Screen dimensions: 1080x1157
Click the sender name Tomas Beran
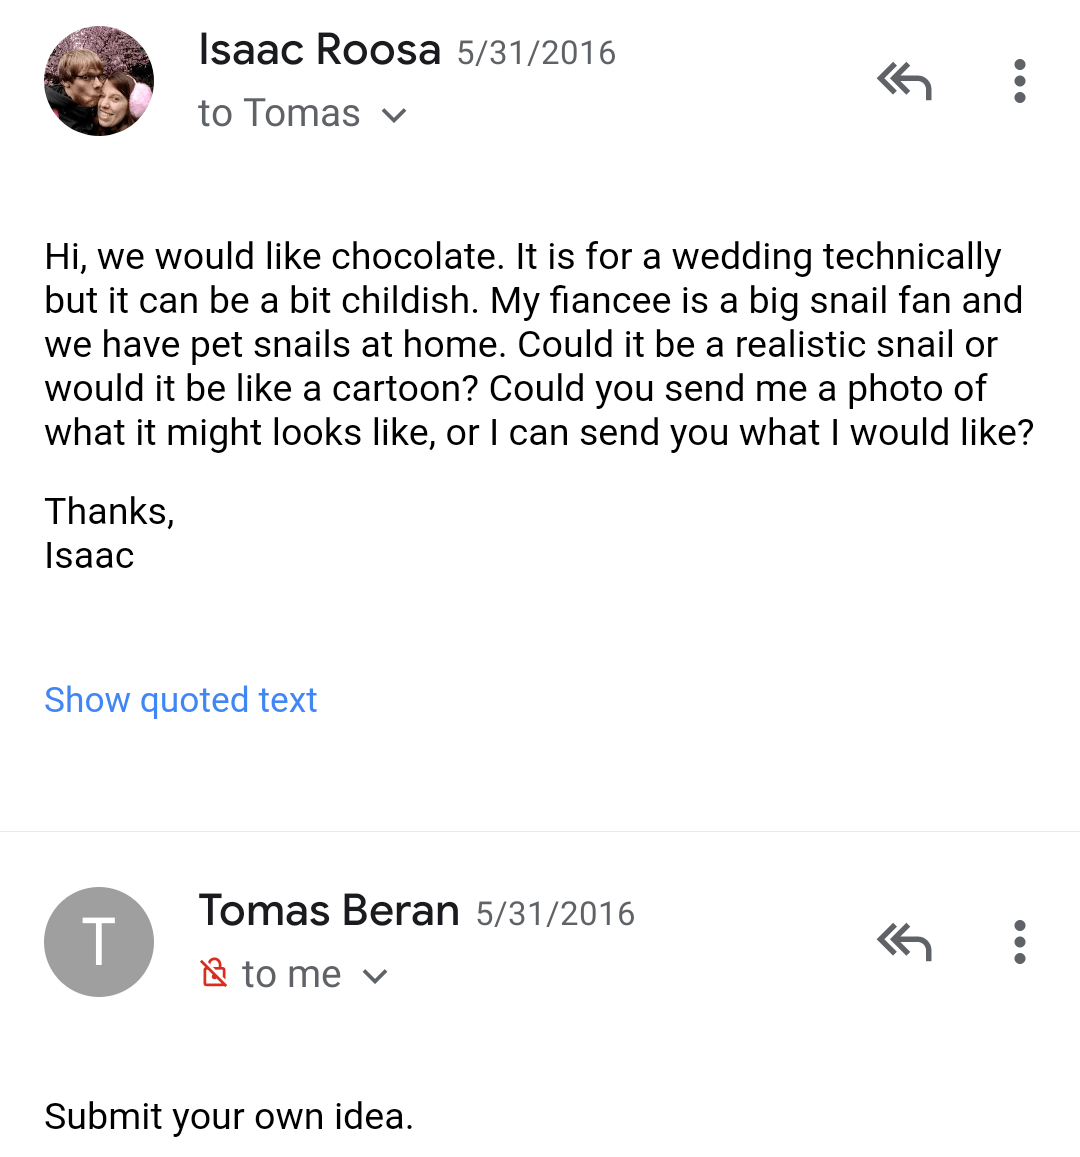click(328, 911)
